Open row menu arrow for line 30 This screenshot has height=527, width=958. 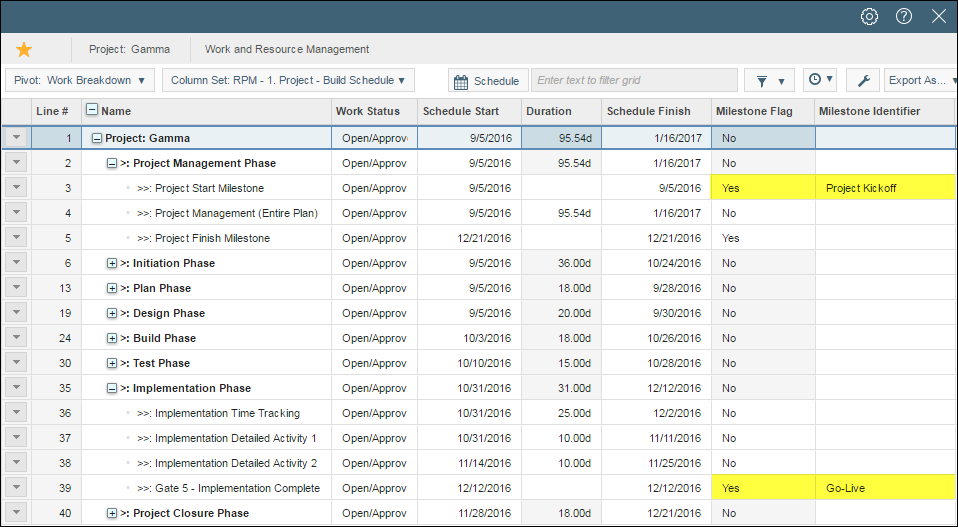16,363
